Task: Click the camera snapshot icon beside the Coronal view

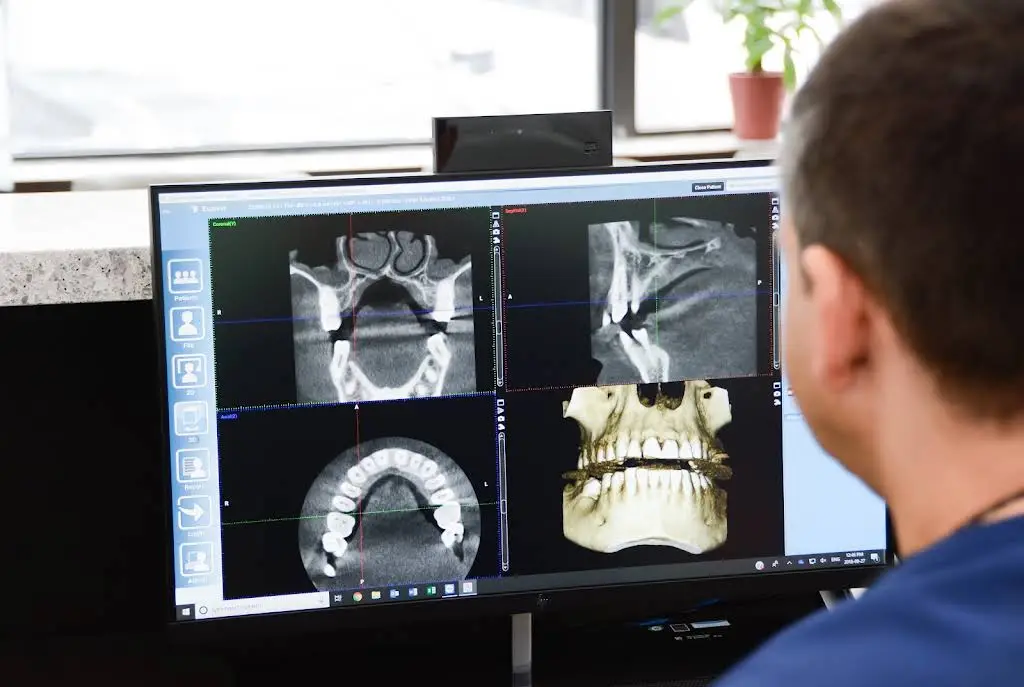Action: 496,232
